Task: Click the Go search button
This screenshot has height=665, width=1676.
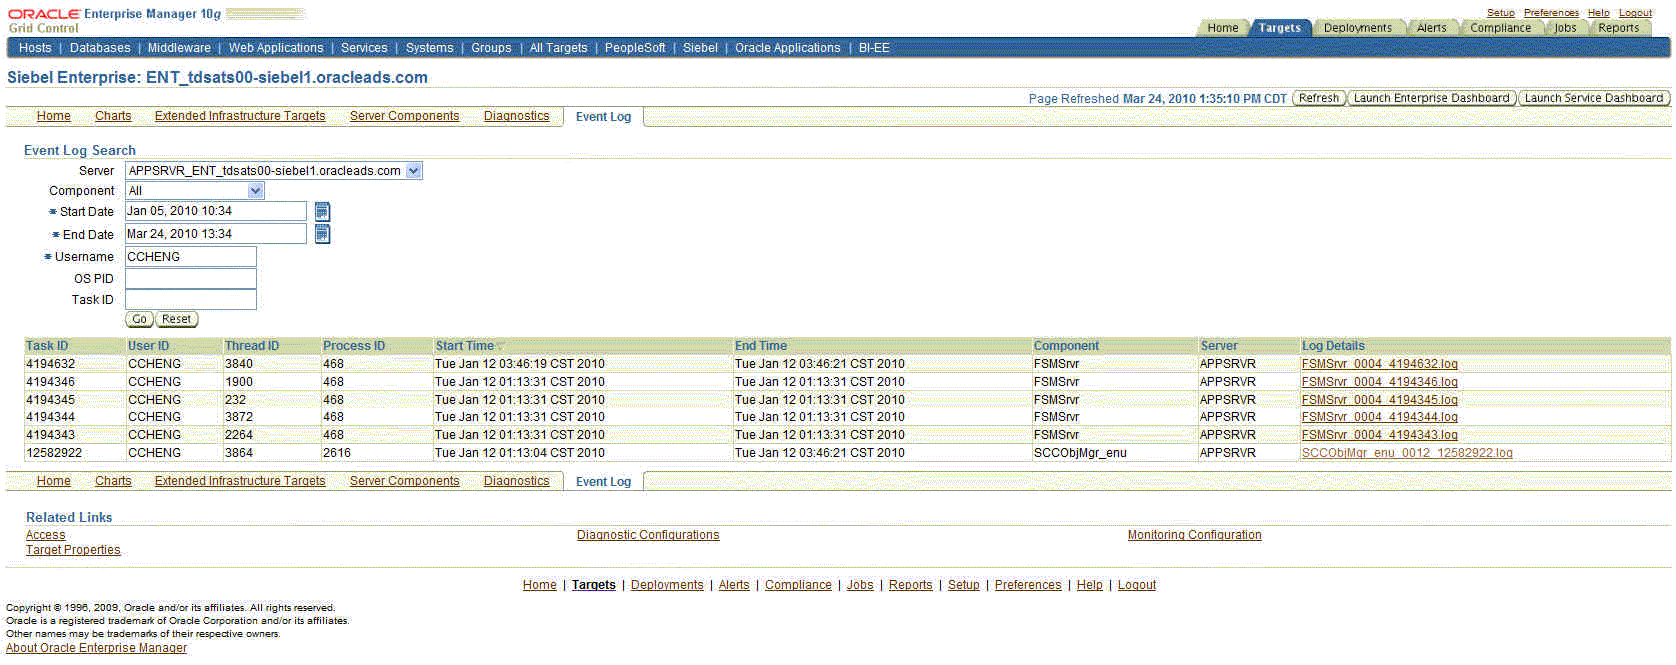Action: tap(139, 319)
